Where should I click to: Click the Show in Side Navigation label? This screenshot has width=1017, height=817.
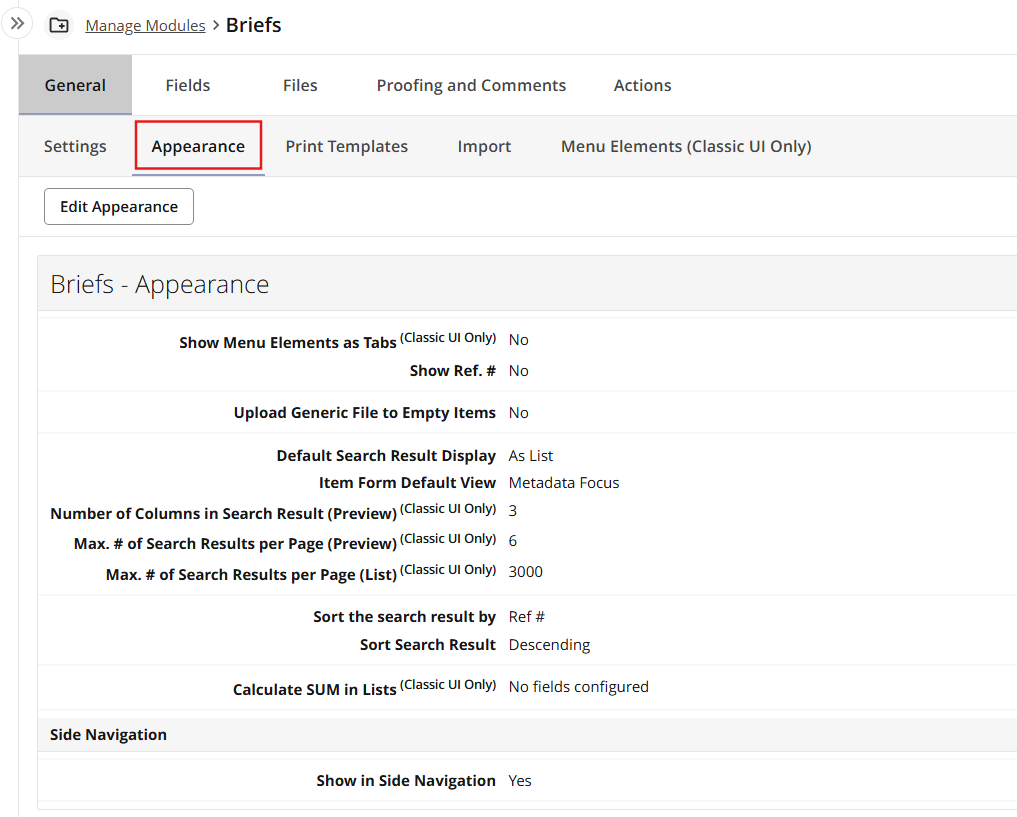tap(405, 780)
